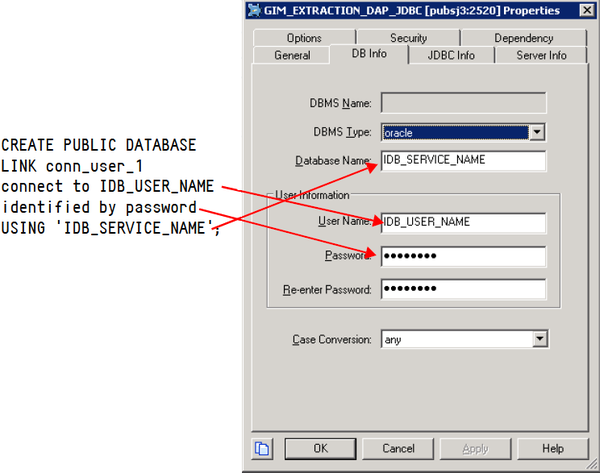600x473 pixels.
Task: Open the Security tab
Action: click(x=409, y=38)
